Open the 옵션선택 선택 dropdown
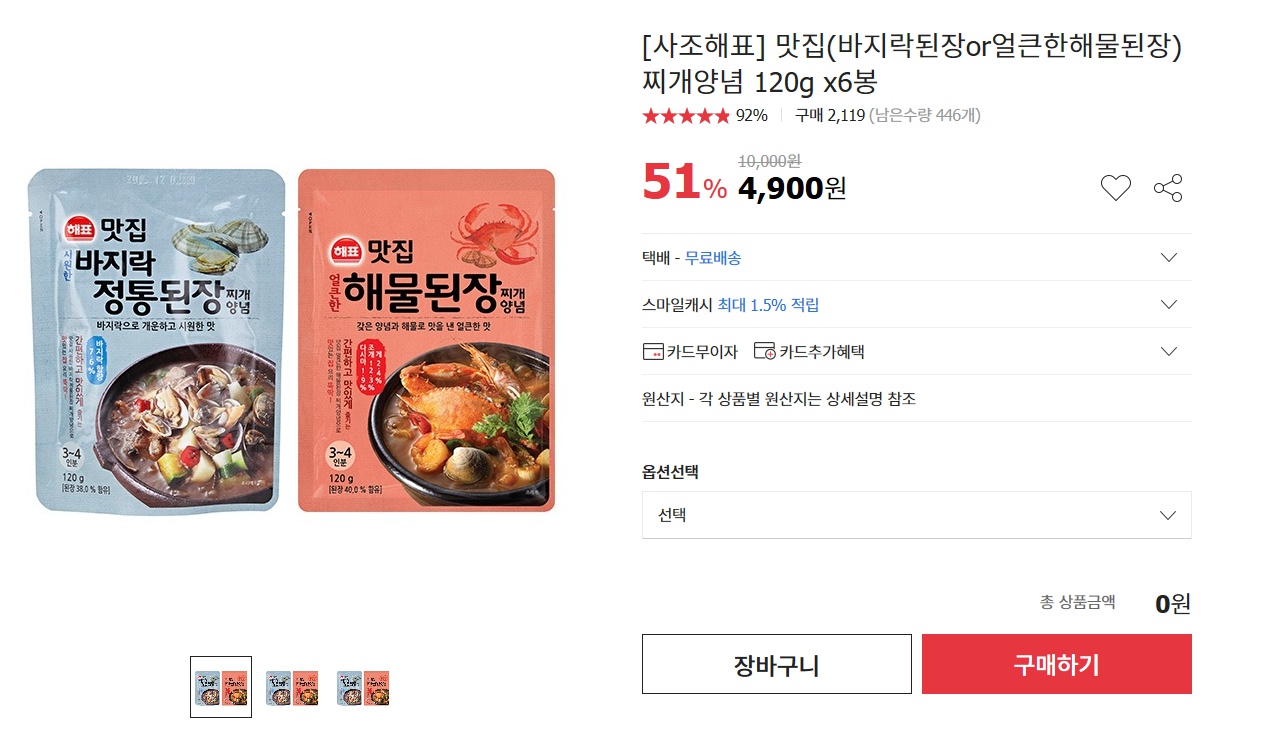Viewport: 1281px width, 749px height. click(x=916, y=515)
